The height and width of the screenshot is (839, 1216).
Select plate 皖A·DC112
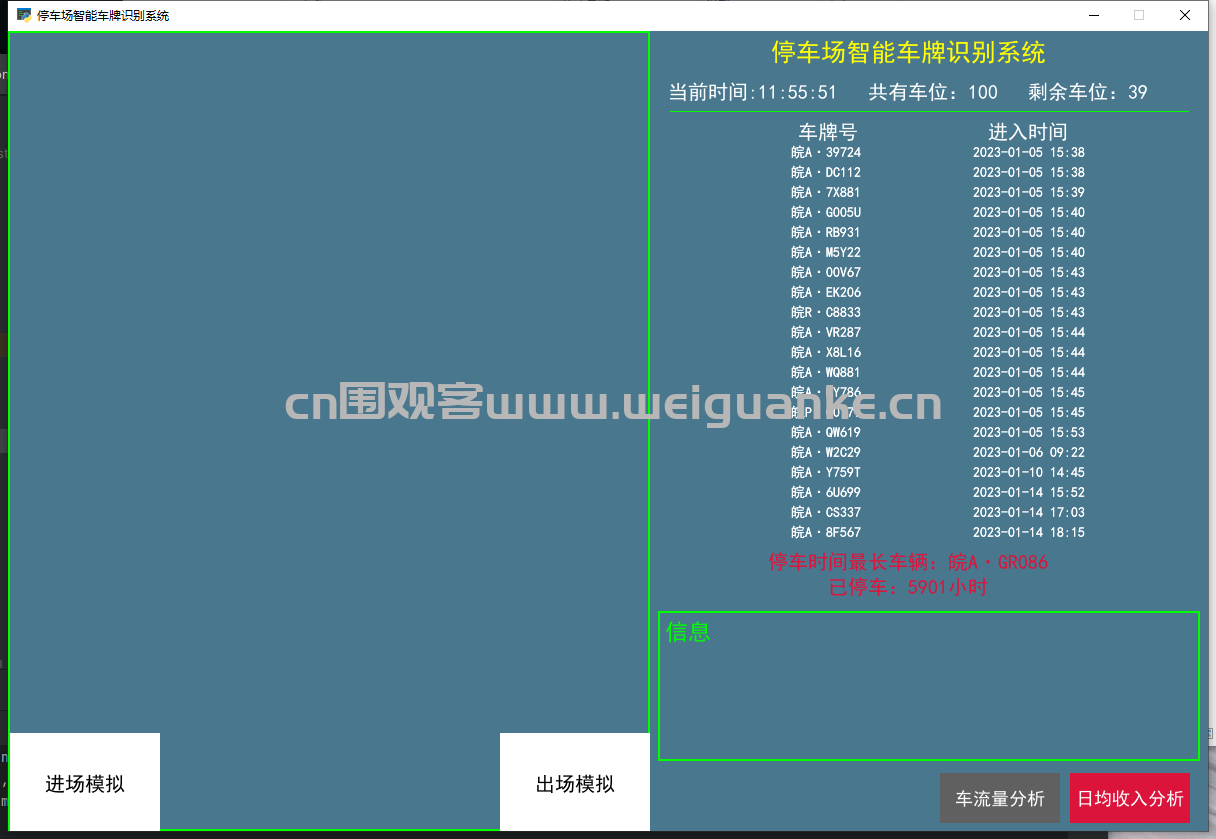(x=826, y=173)
